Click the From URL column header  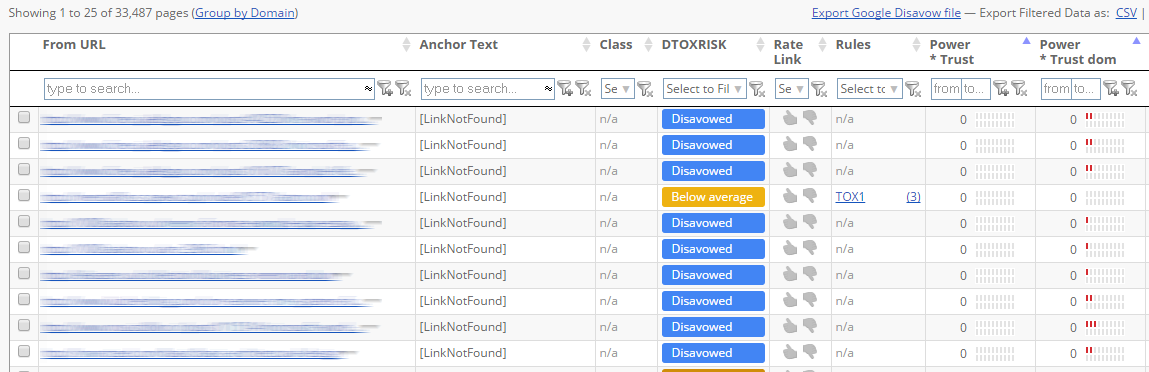74,45
